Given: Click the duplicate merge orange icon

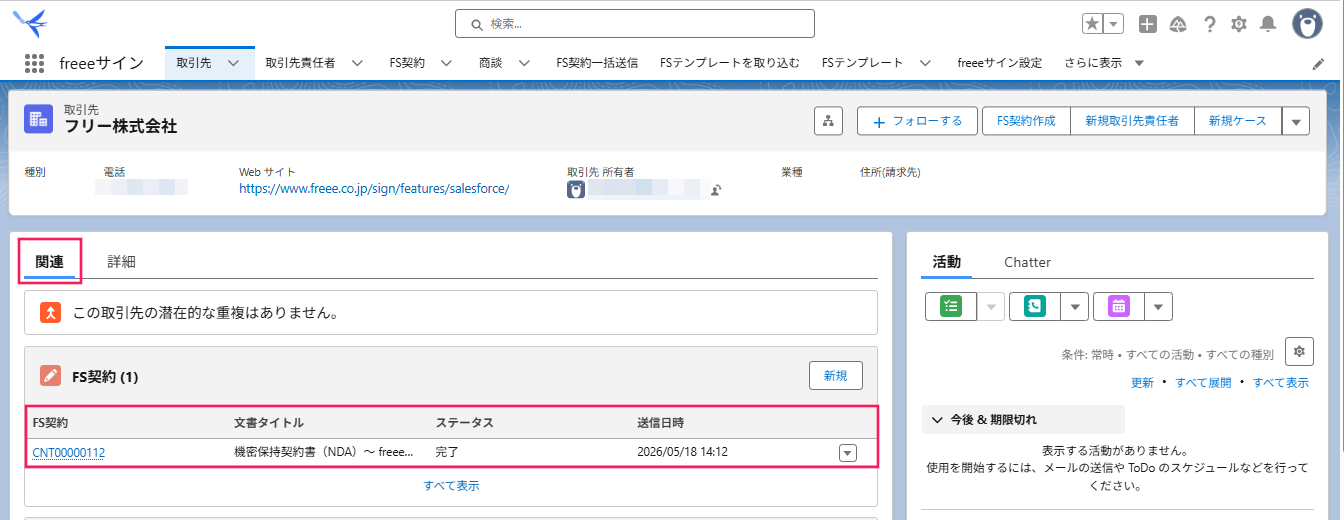Looking at the screenshot, I should pos(51,313).
